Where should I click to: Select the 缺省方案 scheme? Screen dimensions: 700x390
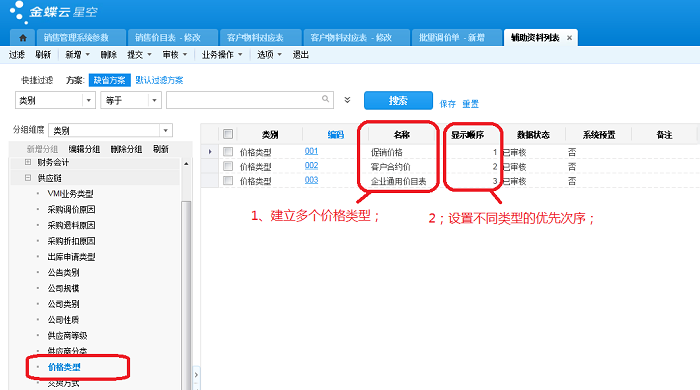tap(109, 80)
